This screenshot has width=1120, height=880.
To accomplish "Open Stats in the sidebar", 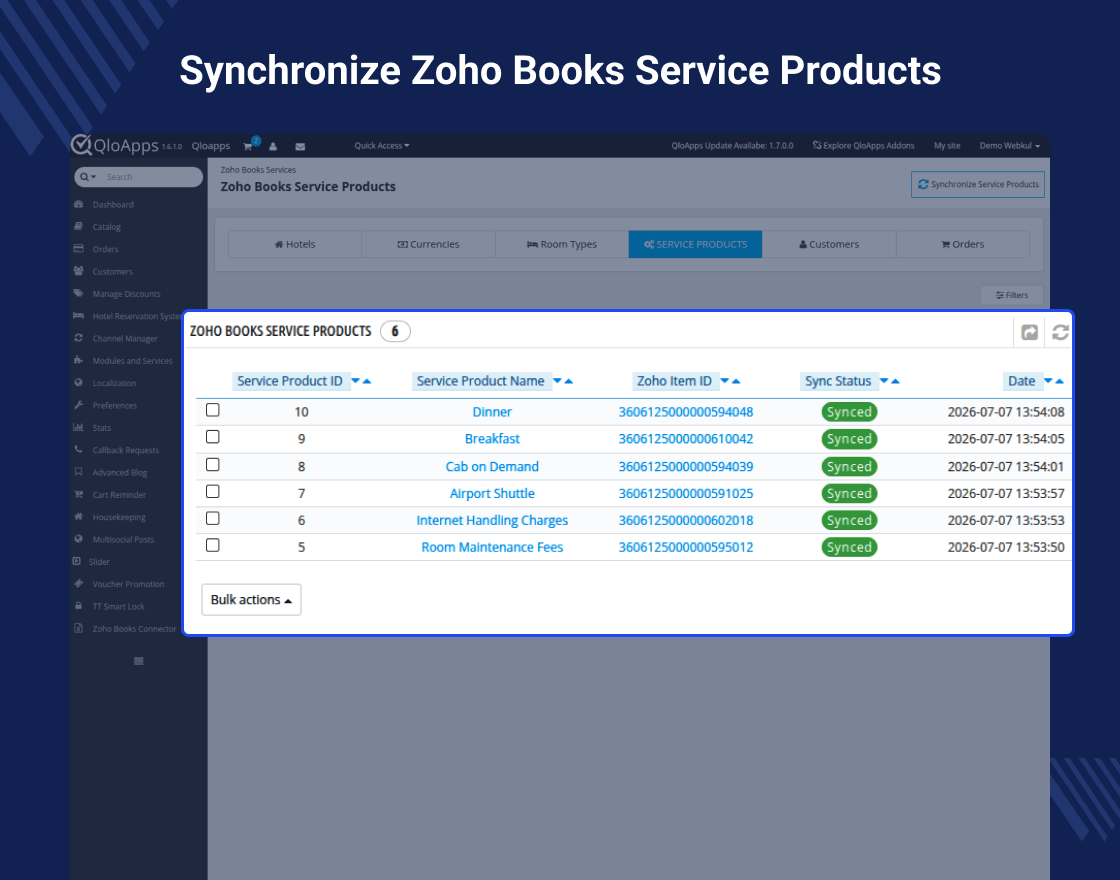I will pos(101,428).
